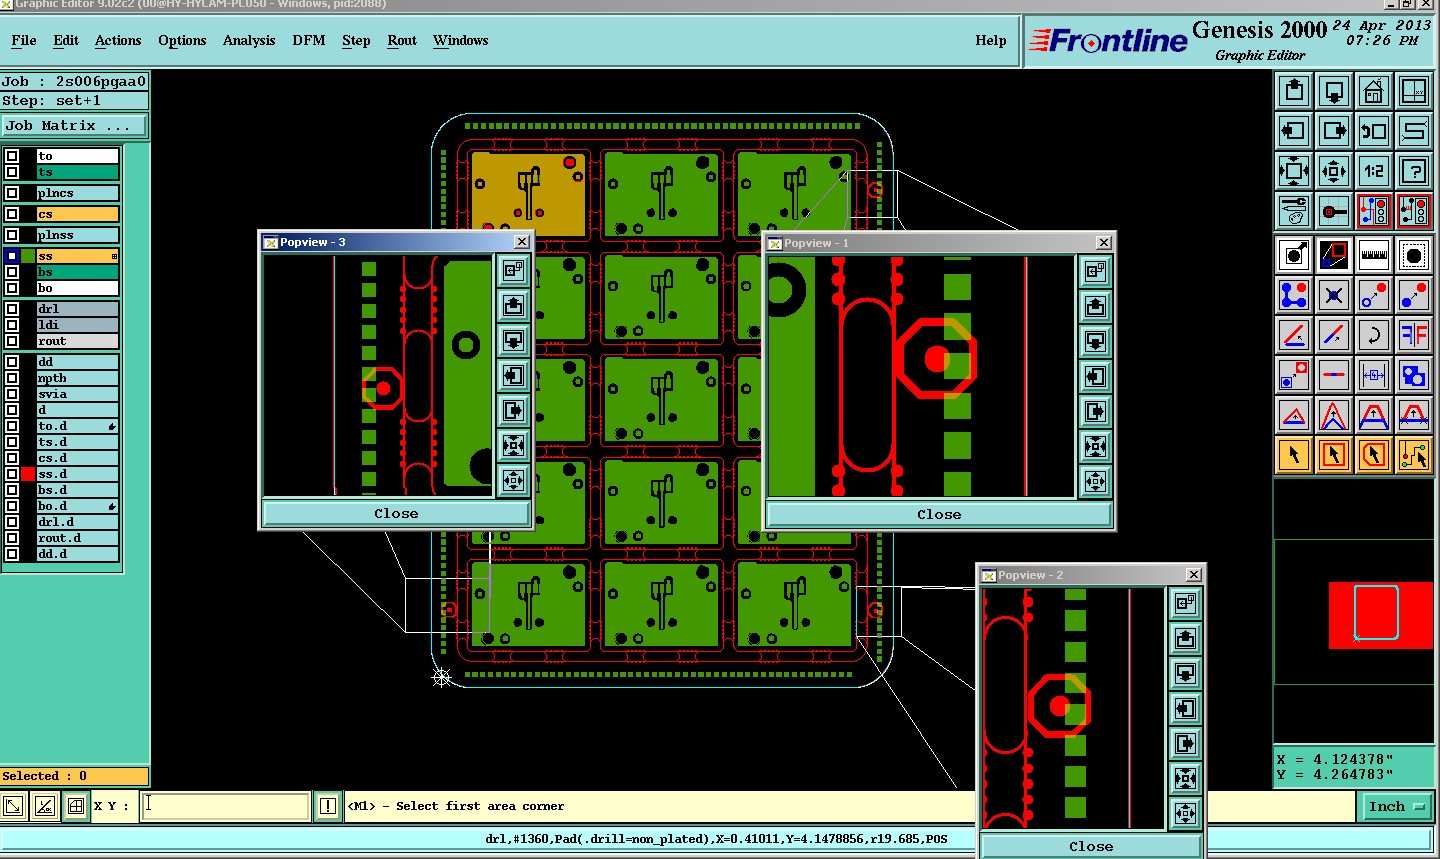Image resolution: width=1440 pixels, height=859 pixels.
Task: Click the zoom in icon in Popview - 1
Action: tap(1096, 446)
